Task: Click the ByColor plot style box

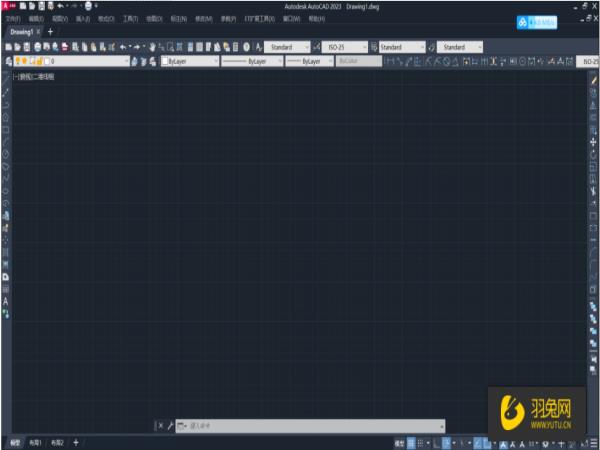Action: click(x=358, y=61)
